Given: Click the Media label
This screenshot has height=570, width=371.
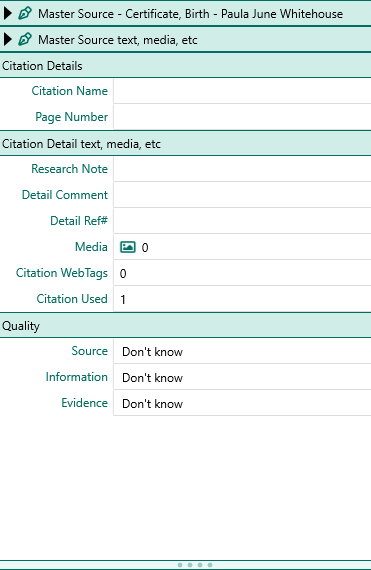Looking at the screenshot, I should (91, 247).
